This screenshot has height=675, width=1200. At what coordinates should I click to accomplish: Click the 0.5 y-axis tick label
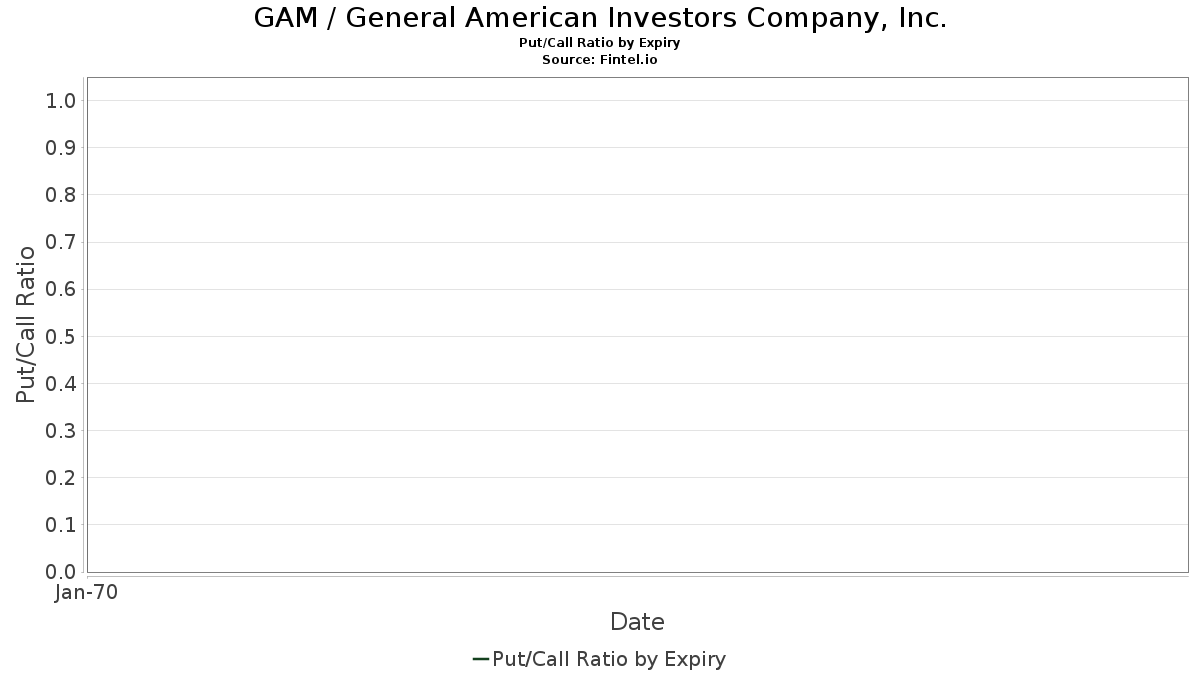tap(61, 336)
